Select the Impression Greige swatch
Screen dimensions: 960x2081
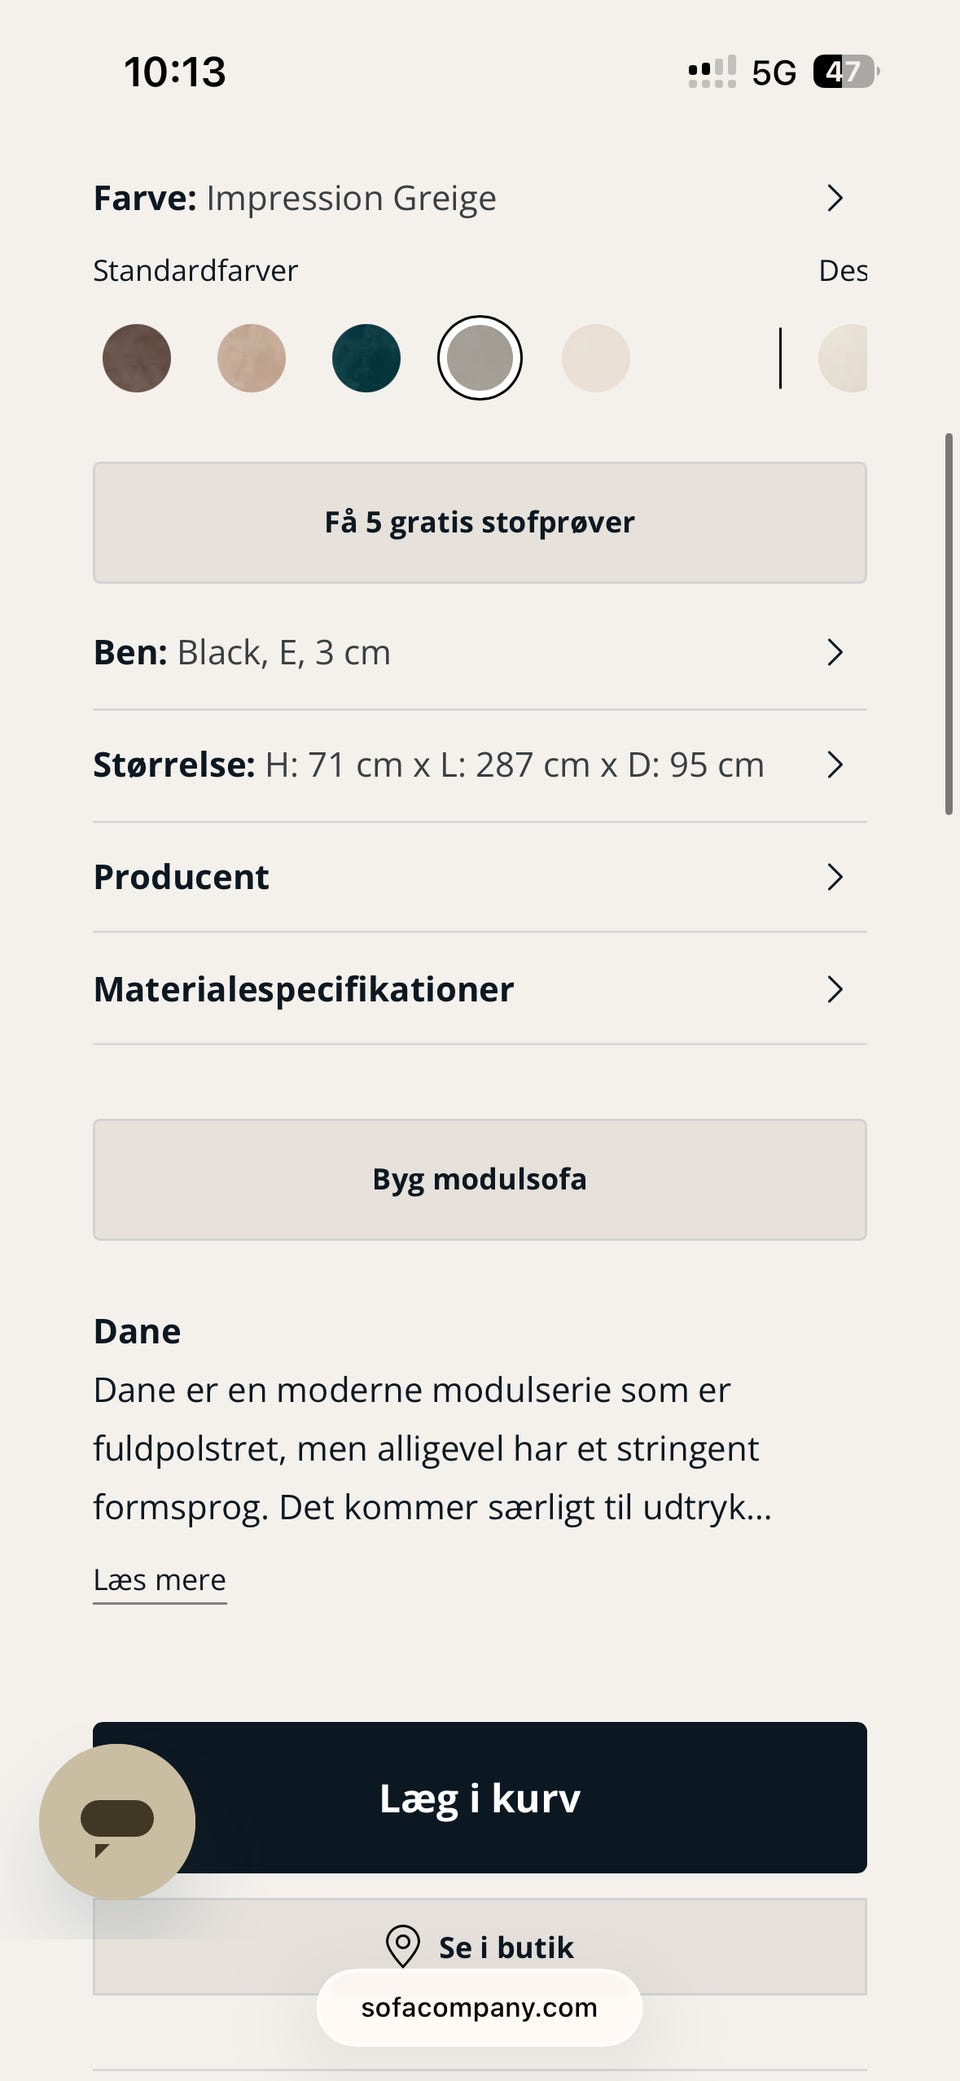pos(480,358)
